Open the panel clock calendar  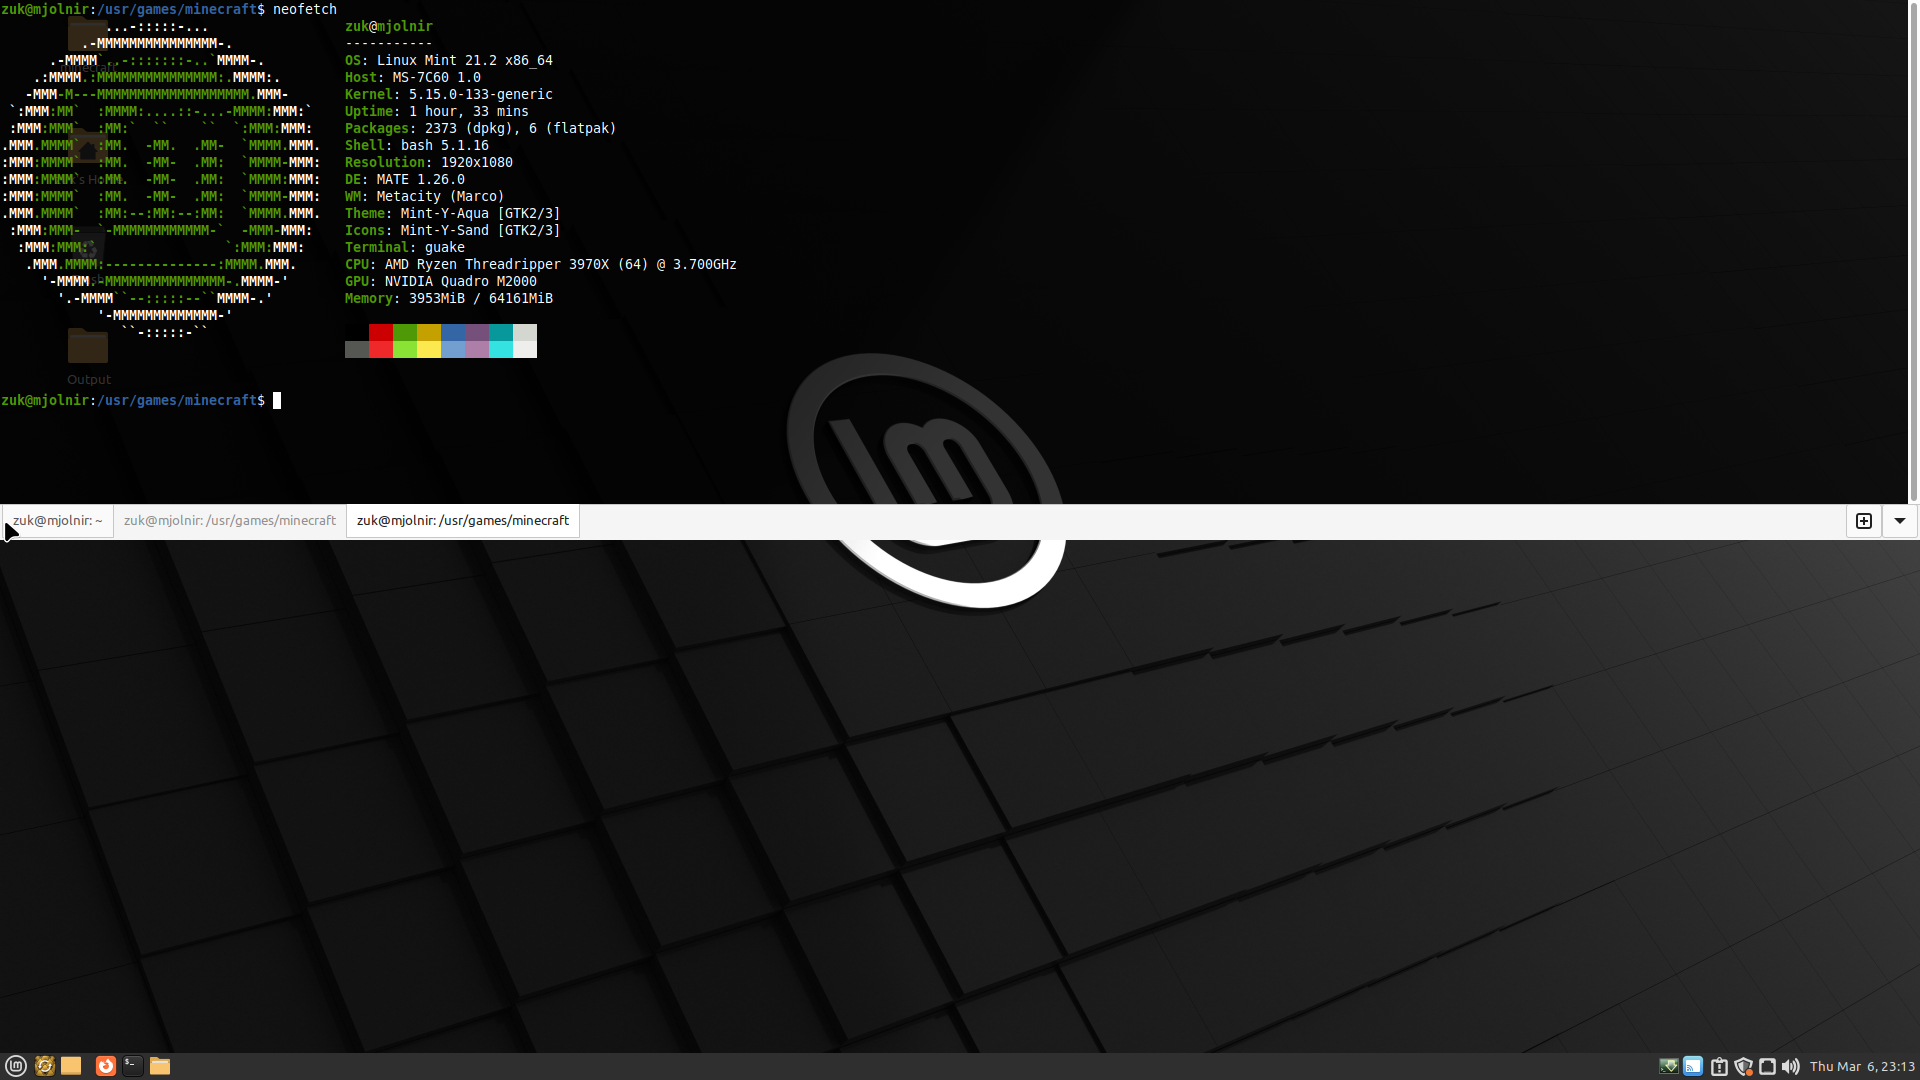pos(1862,1067)
